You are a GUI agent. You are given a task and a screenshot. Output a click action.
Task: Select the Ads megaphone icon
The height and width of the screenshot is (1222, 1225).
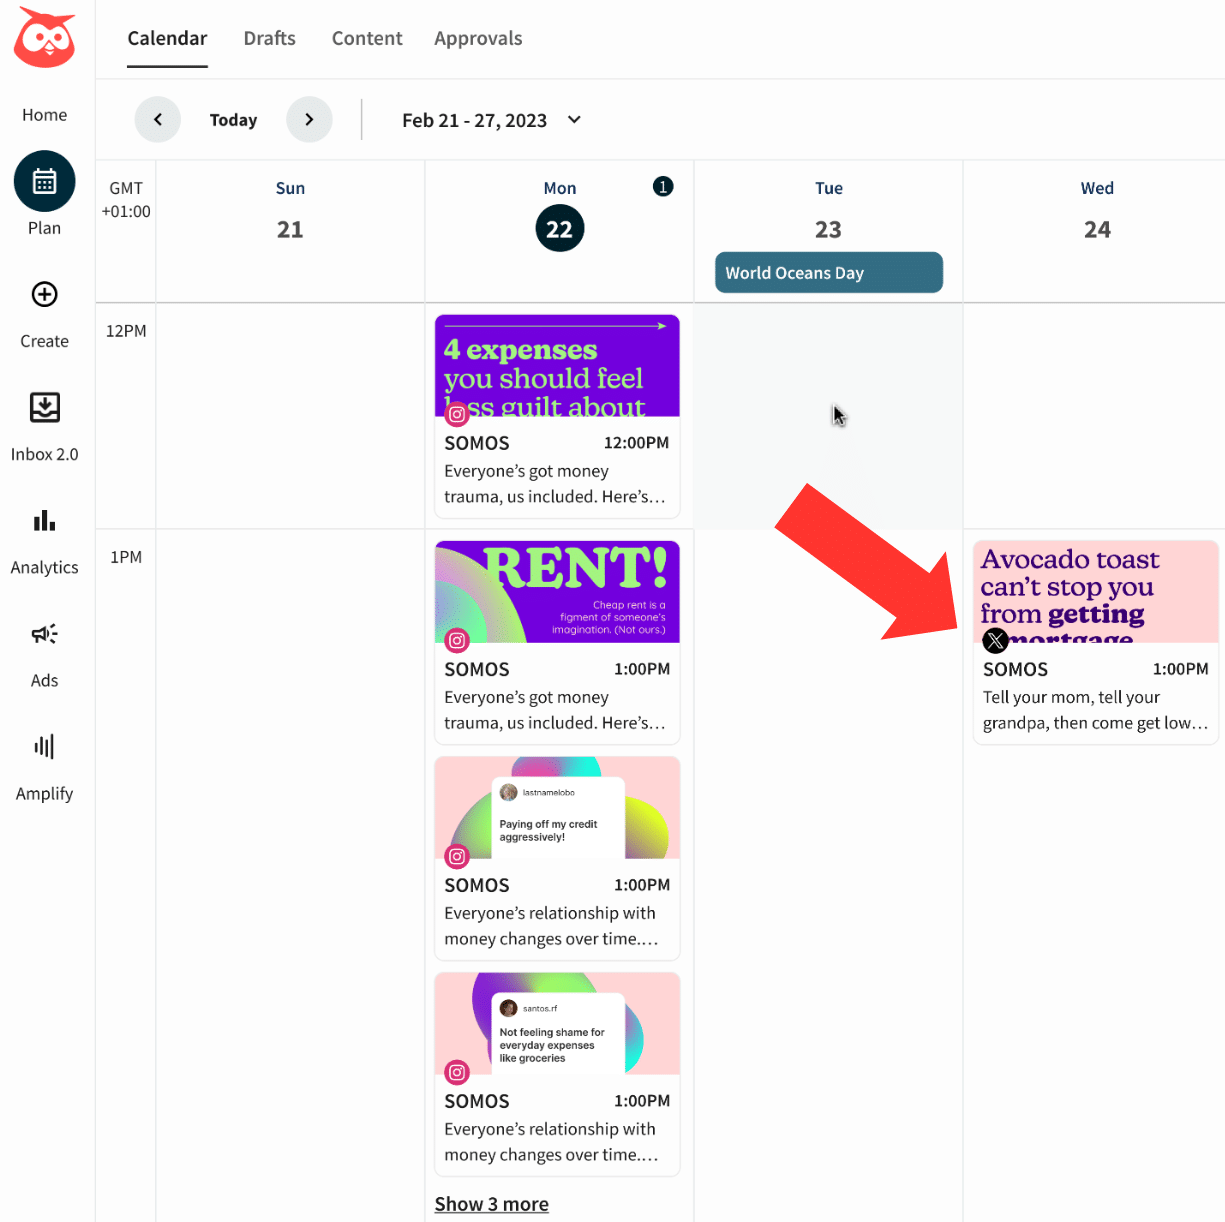click(44, 634)
